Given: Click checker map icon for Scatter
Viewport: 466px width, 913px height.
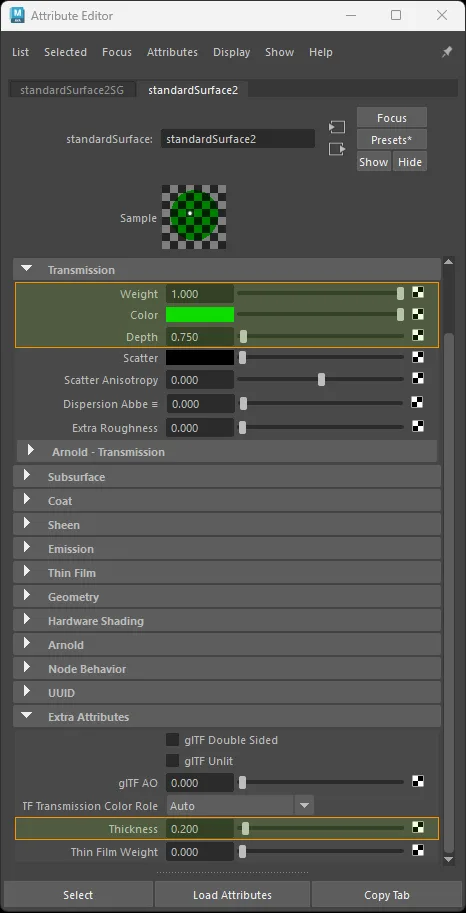Looking at the screenshot, I should pyautogui.click(x=418, y=357).
